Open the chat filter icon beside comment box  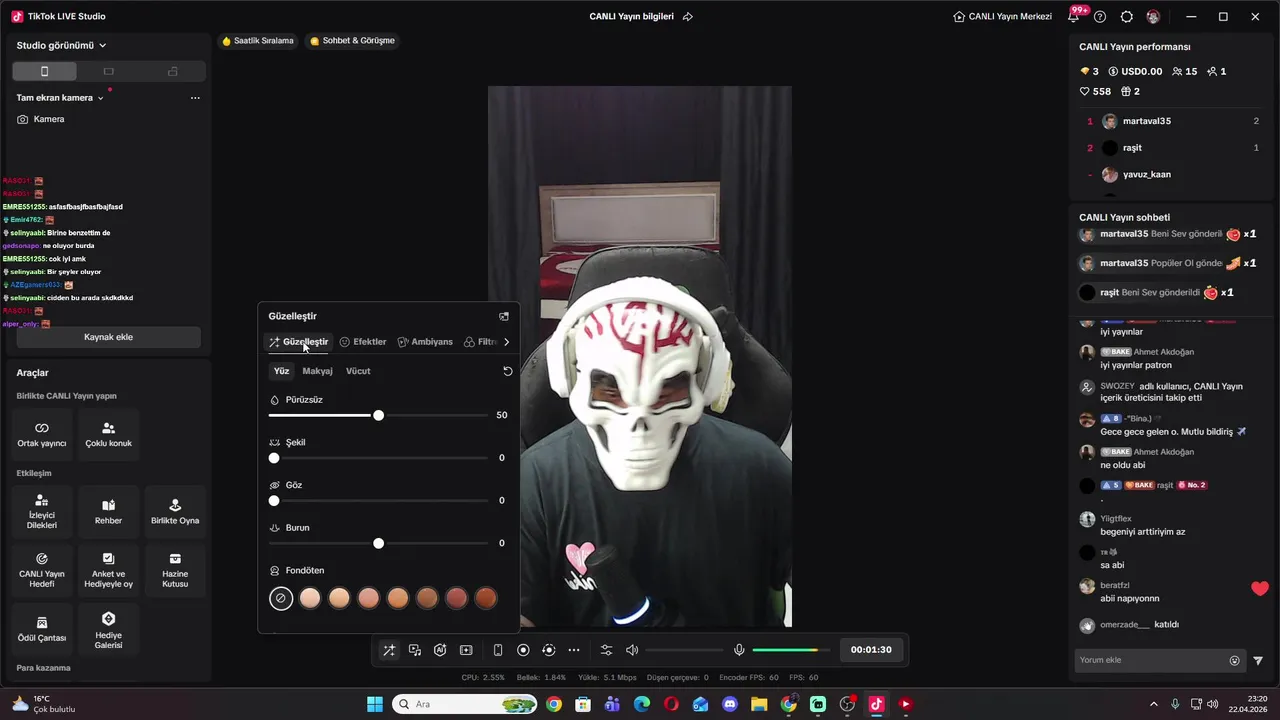1258,660
